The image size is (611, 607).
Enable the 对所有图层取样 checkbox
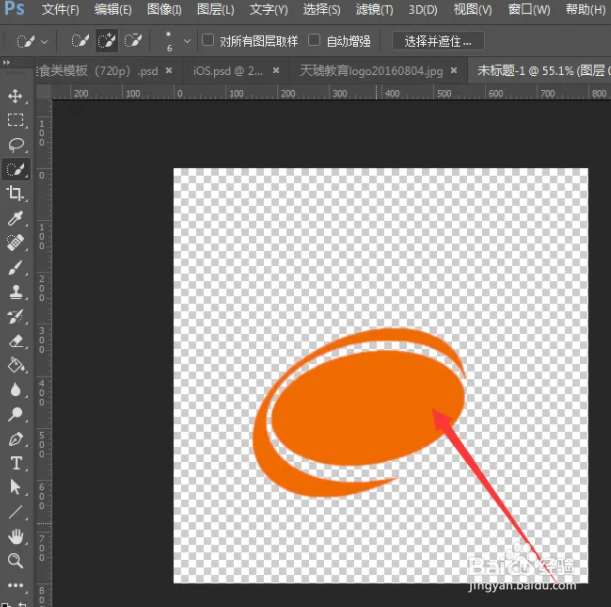[x=208, y=40]
